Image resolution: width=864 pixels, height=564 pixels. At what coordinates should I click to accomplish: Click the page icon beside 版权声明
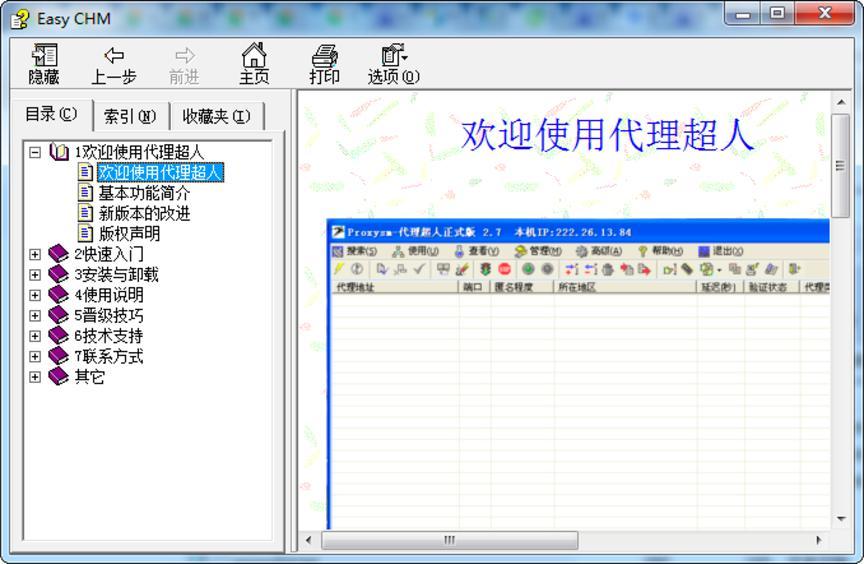click(x=85, y=234)
